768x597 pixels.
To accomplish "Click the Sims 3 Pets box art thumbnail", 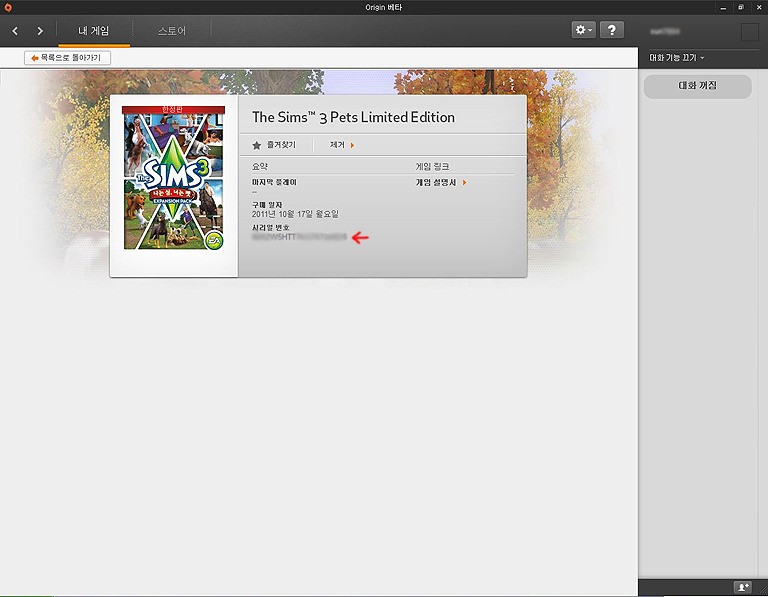I will pyautogui.click(x=173, y=178).
